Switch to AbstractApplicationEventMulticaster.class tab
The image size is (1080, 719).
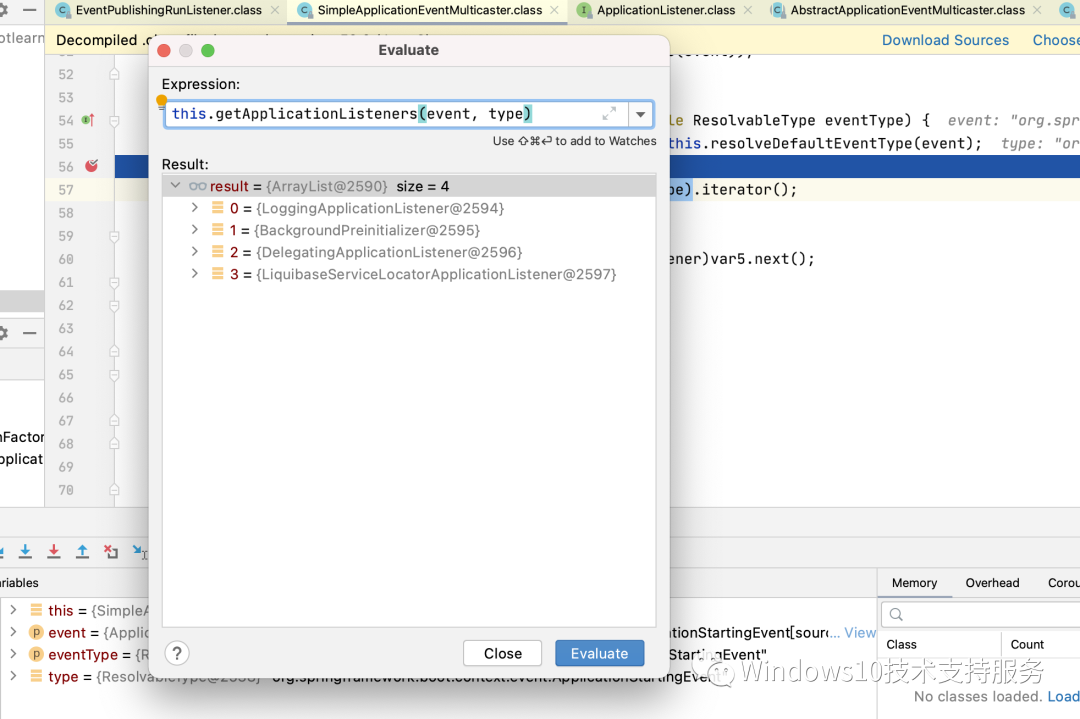[x=907, y=10]
